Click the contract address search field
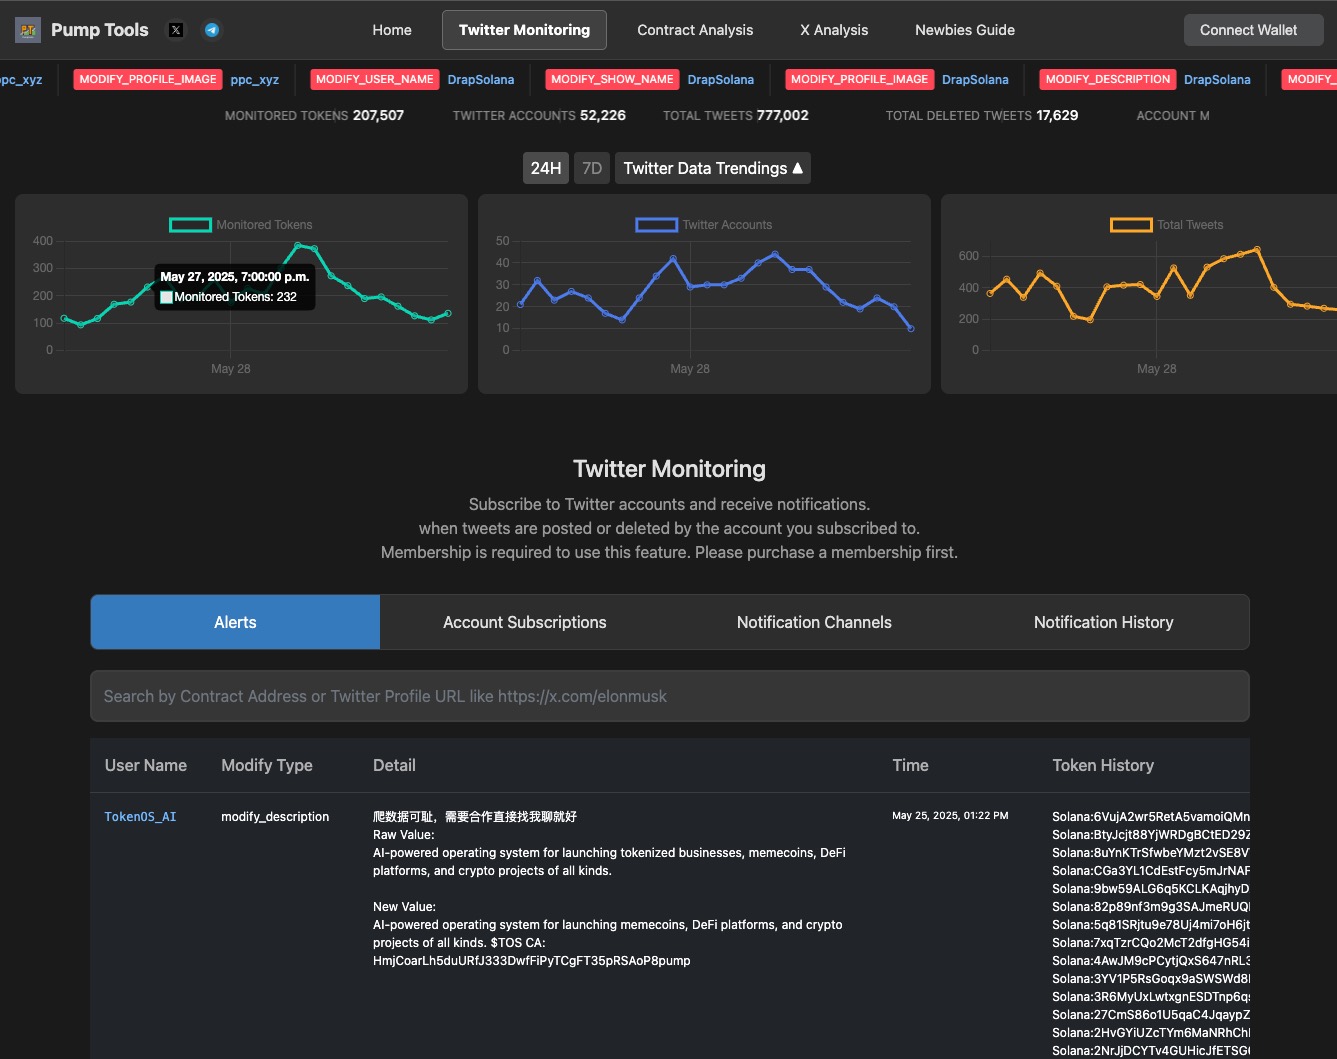1337x1059 pixels. 669,696
